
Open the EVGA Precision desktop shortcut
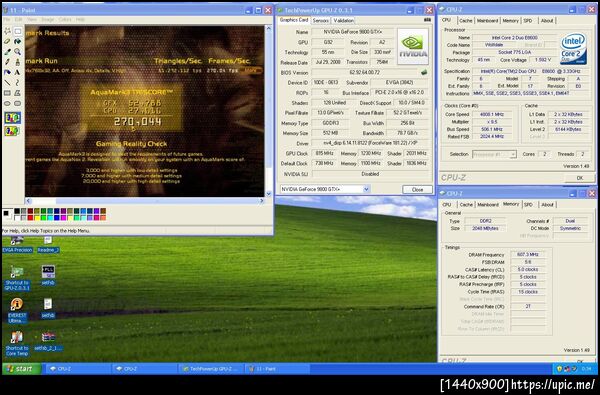point(17,245)
